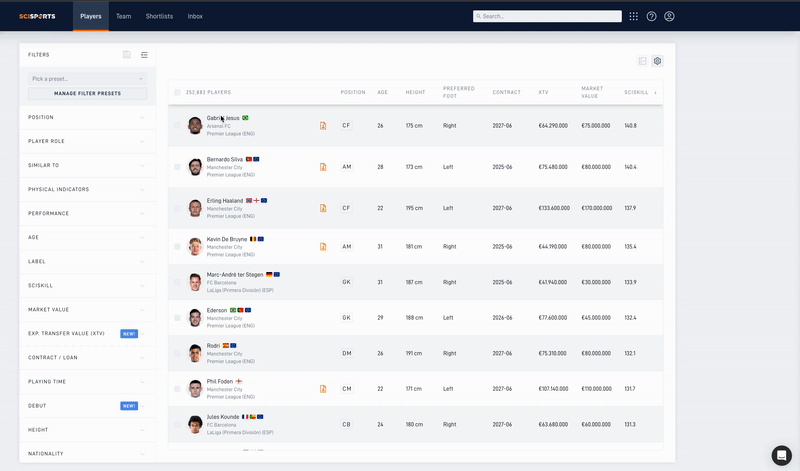Open Marc-André ter Stegen profile link

pyautogui.click(x=235, y=275)
